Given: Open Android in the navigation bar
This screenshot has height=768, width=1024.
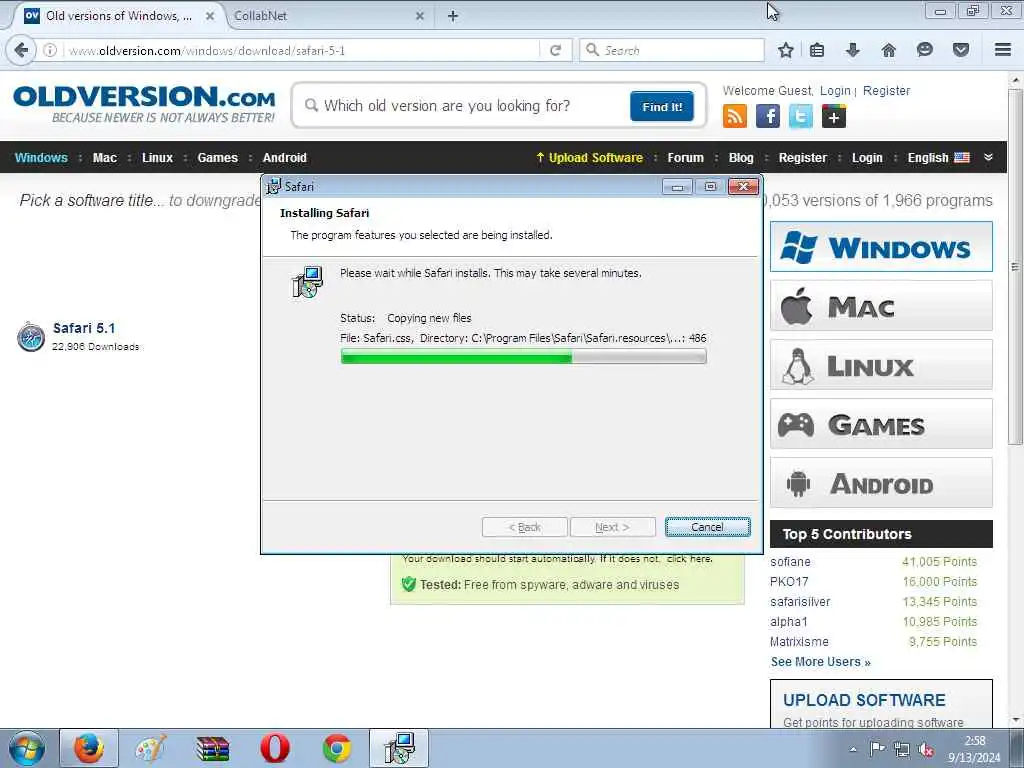Looking at the screenshot, I should point(285,157).
